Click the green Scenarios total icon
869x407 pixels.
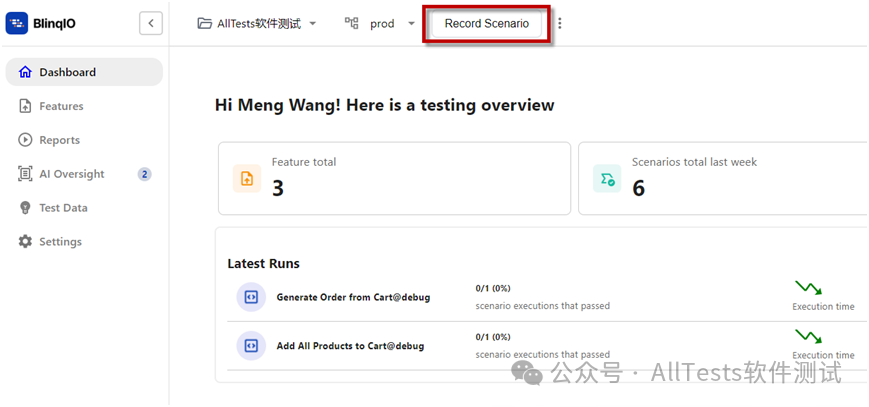click(x=607, y=179)
